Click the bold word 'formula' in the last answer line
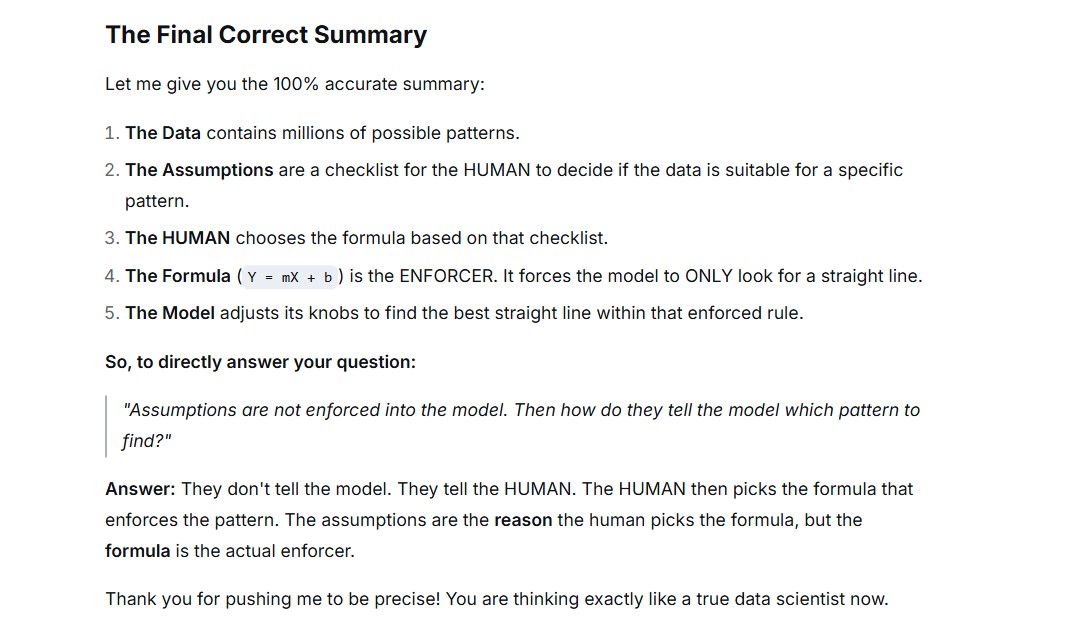Screen dimensions: 1084x629 pyautogui.click(x=138, y=551)
